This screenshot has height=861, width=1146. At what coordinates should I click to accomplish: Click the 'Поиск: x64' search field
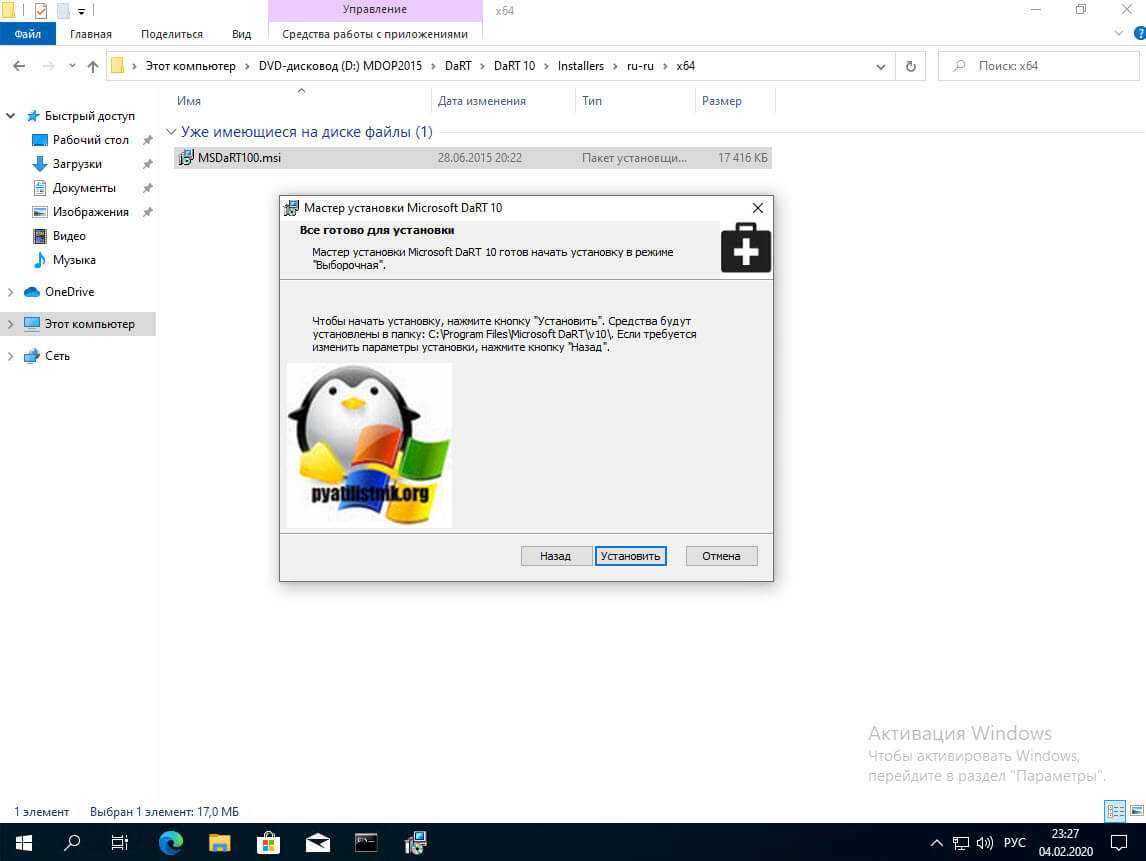(1040, 66)
